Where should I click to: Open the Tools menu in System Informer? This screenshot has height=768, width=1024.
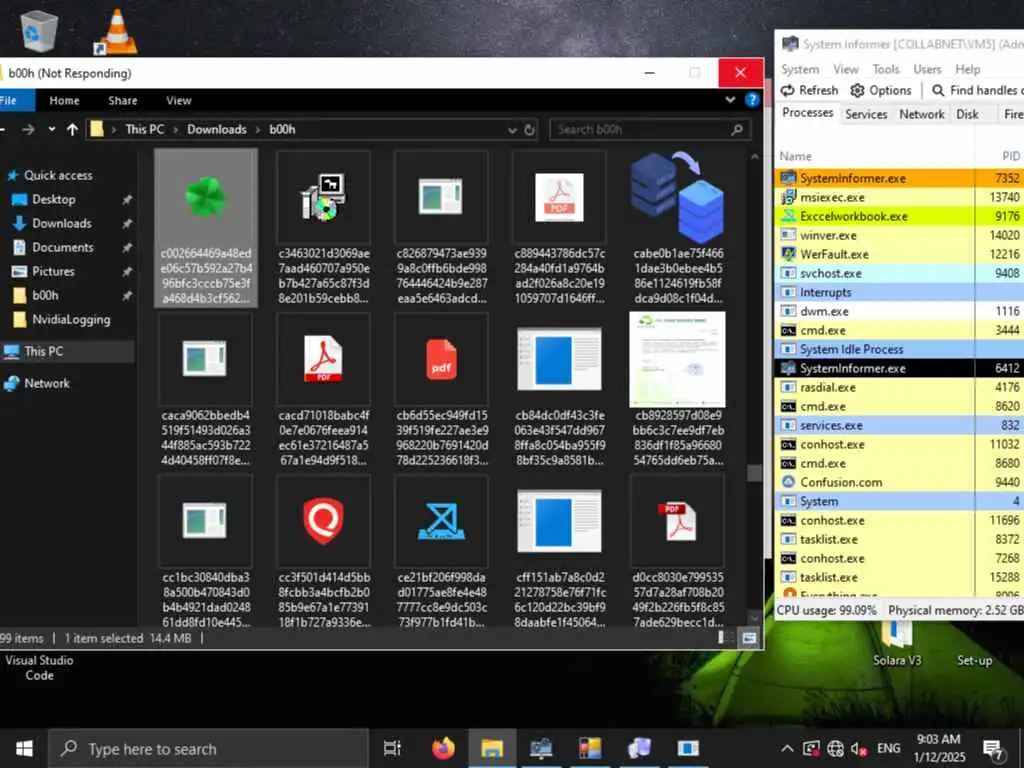(x=886, y=69)
